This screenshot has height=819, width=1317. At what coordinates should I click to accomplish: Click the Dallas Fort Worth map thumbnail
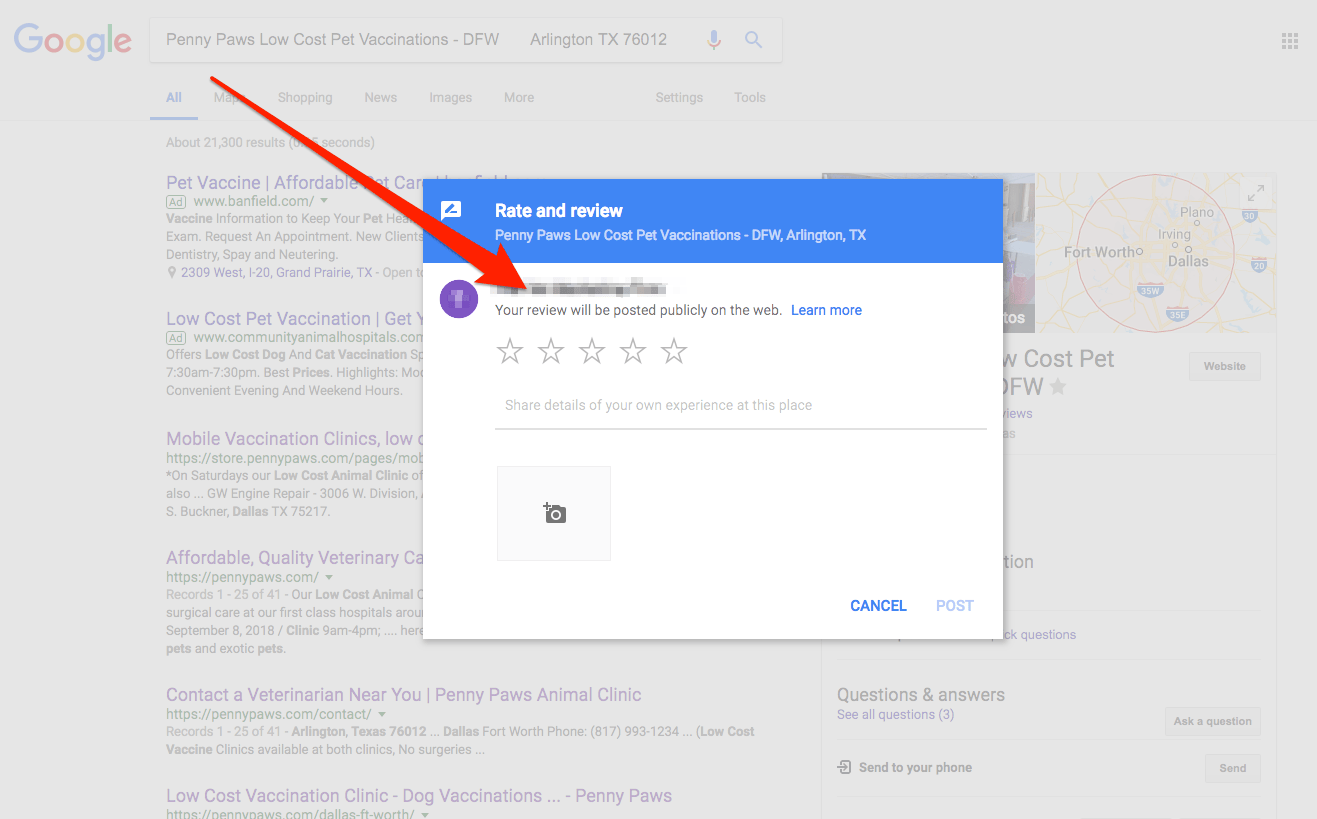[1155, 253]
